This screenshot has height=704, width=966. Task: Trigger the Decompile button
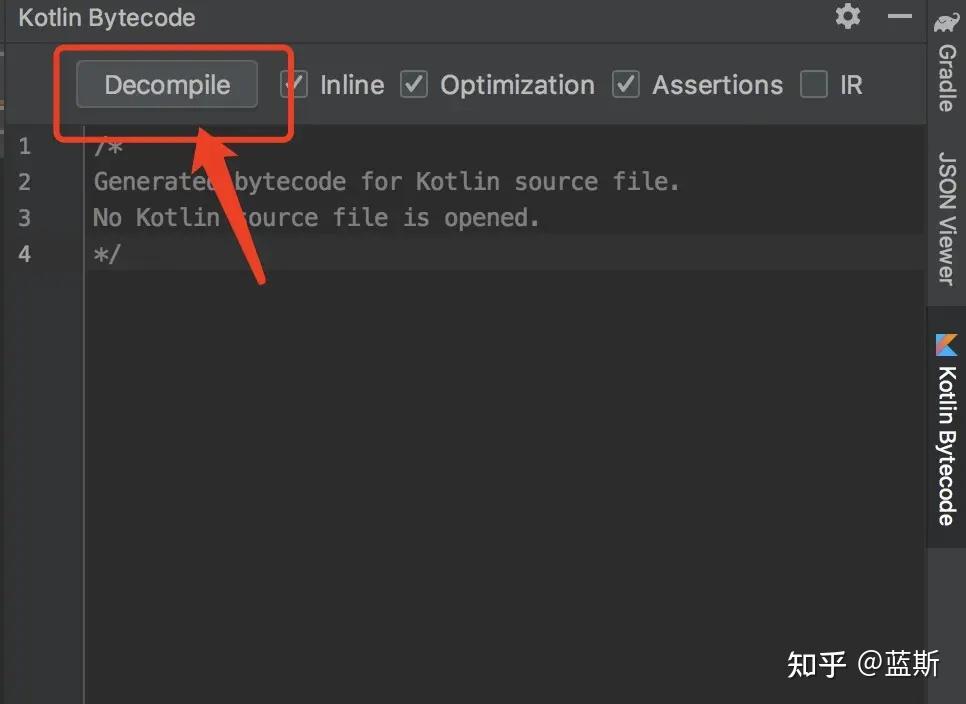[166, 85]
